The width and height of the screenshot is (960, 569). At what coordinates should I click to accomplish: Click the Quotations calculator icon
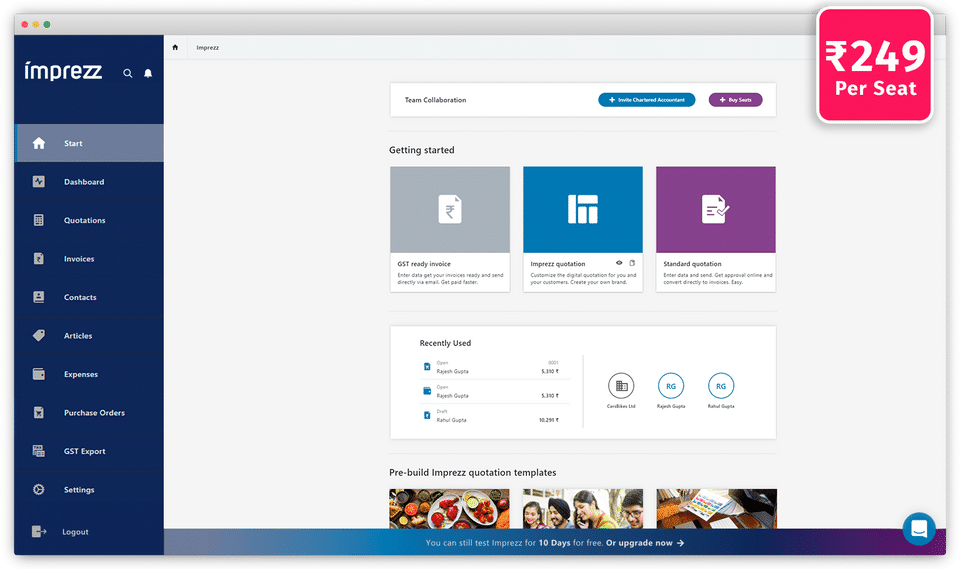coord(39,220)
